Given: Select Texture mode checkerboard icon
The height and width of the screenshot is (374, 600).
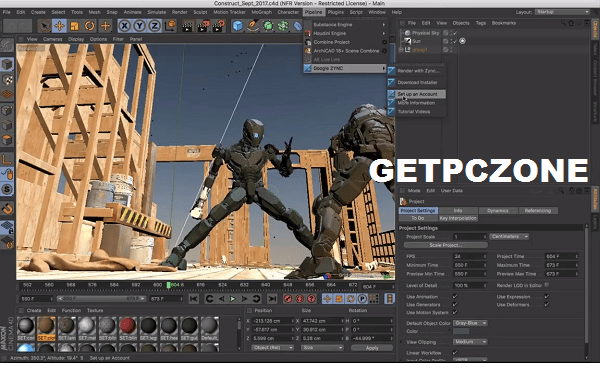Looking at the screenshot, I should click(x=7, y=80).
